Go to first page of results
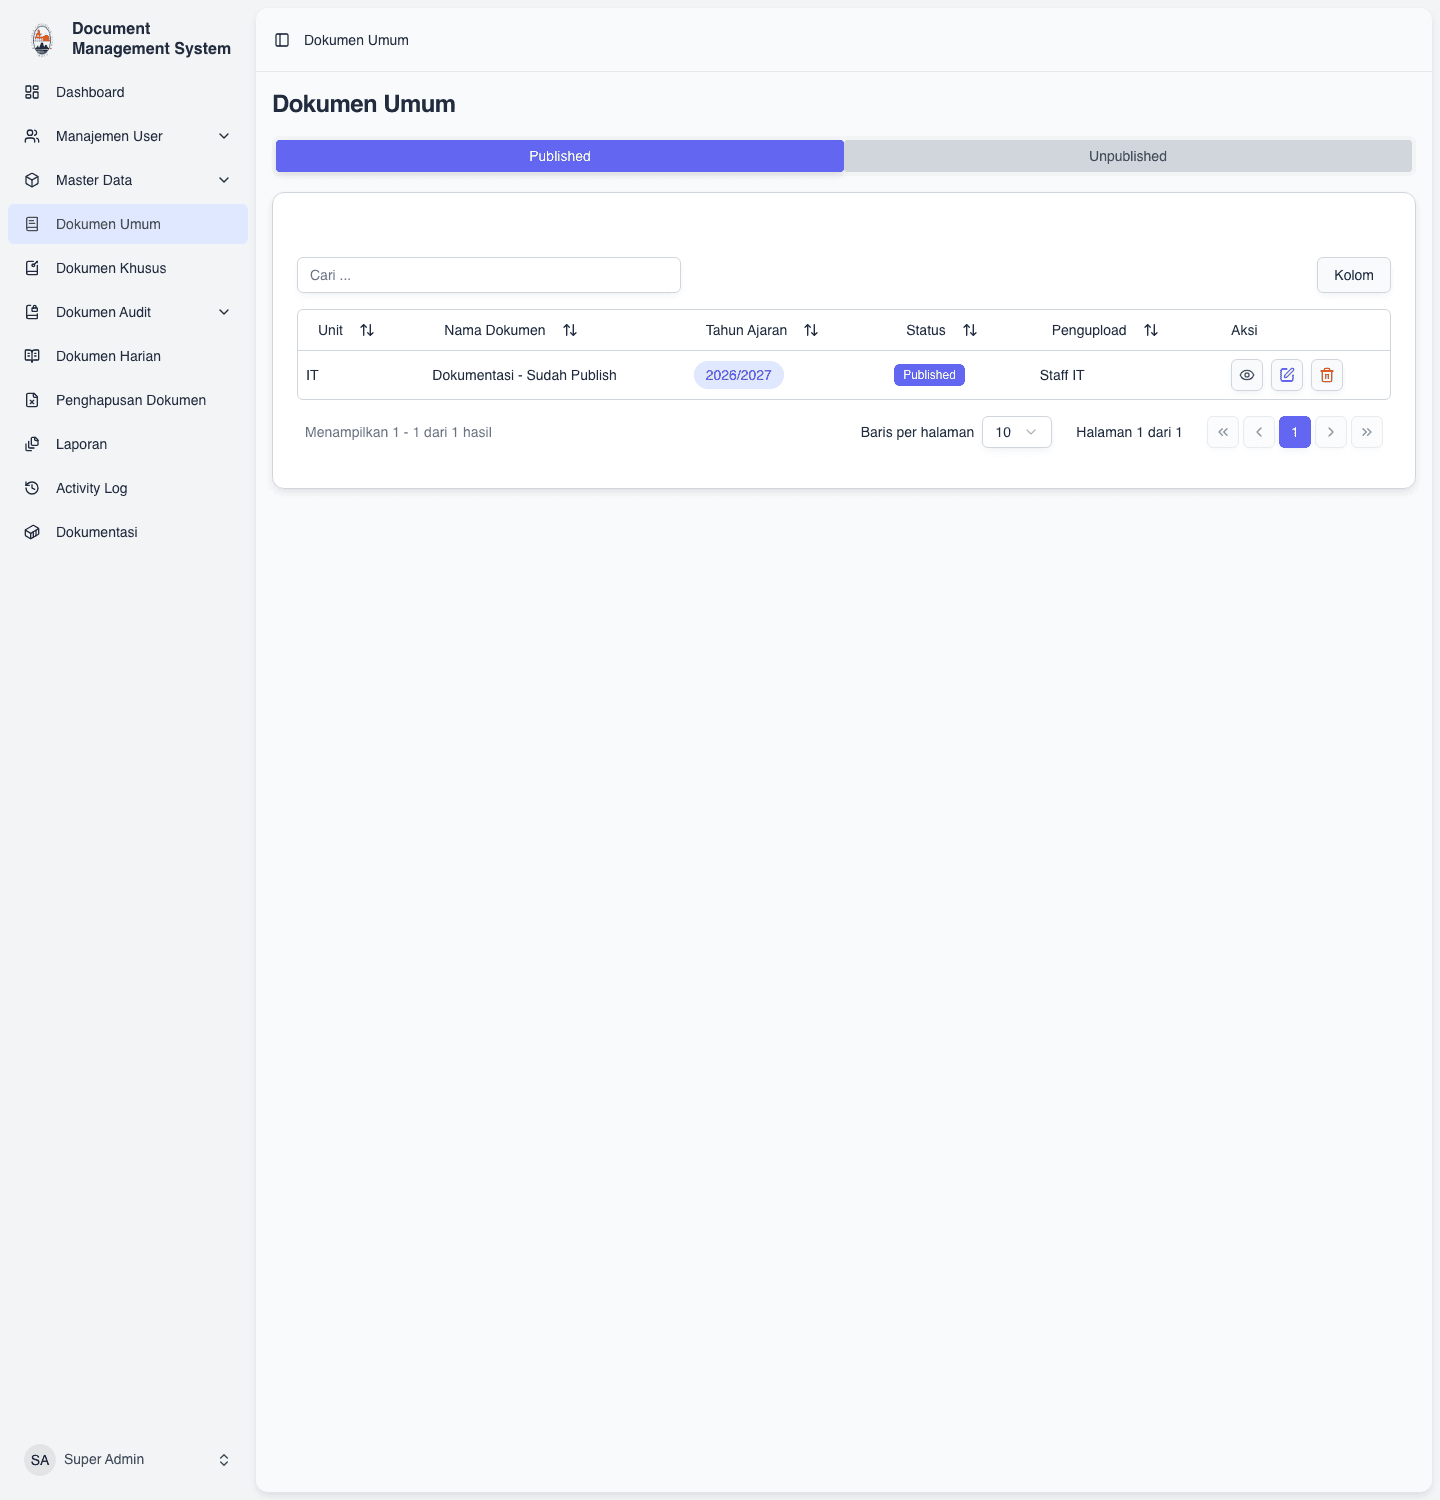 point(1223,432)
